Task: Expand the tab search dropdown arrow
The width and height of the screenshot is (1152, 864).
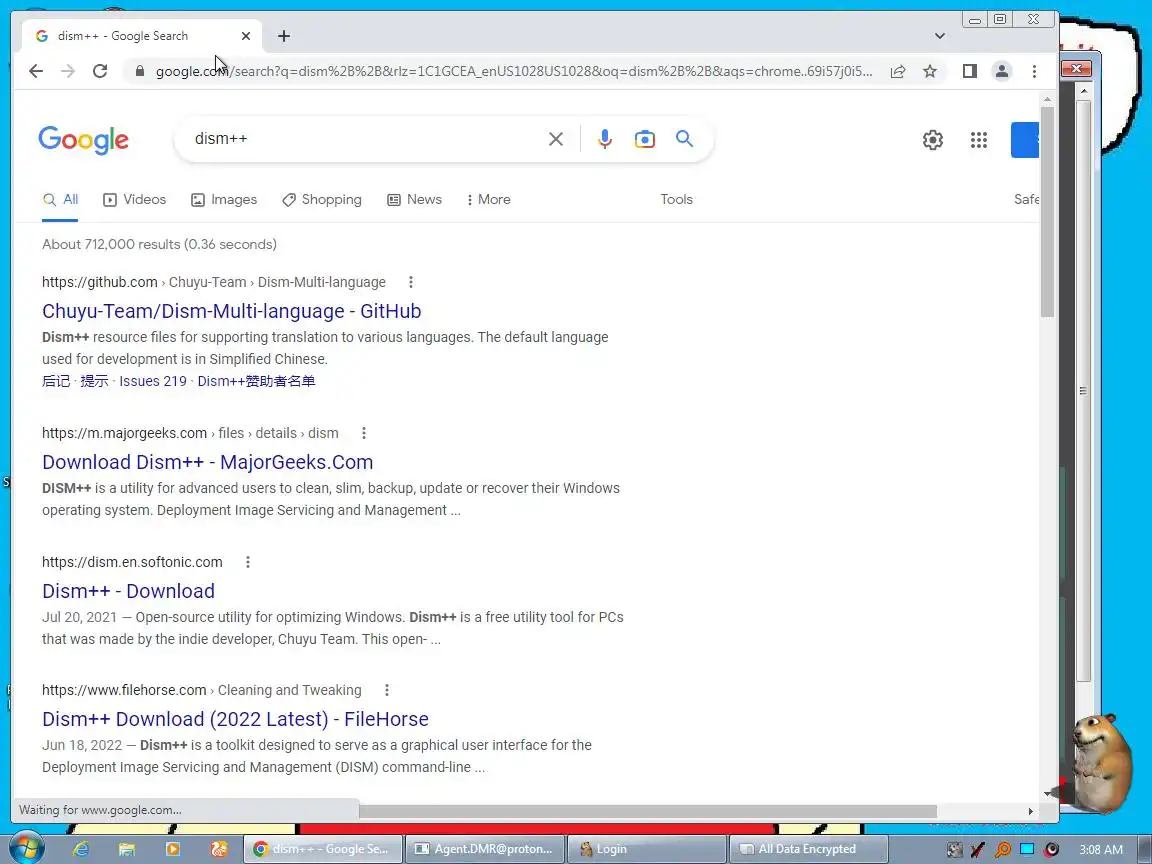Action: 940,36
